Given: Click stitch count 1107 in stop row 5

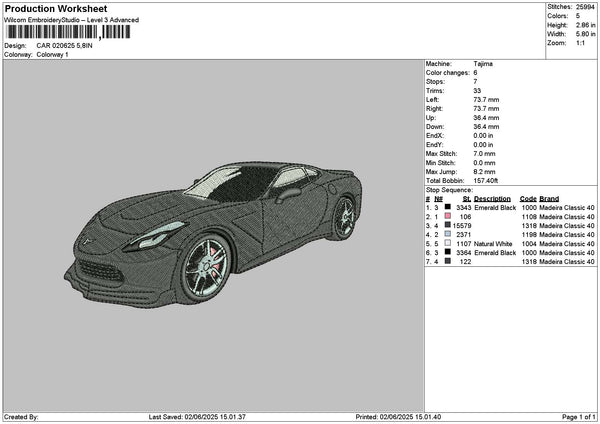Looking at the screenshot, I should (x=464, y=244).
